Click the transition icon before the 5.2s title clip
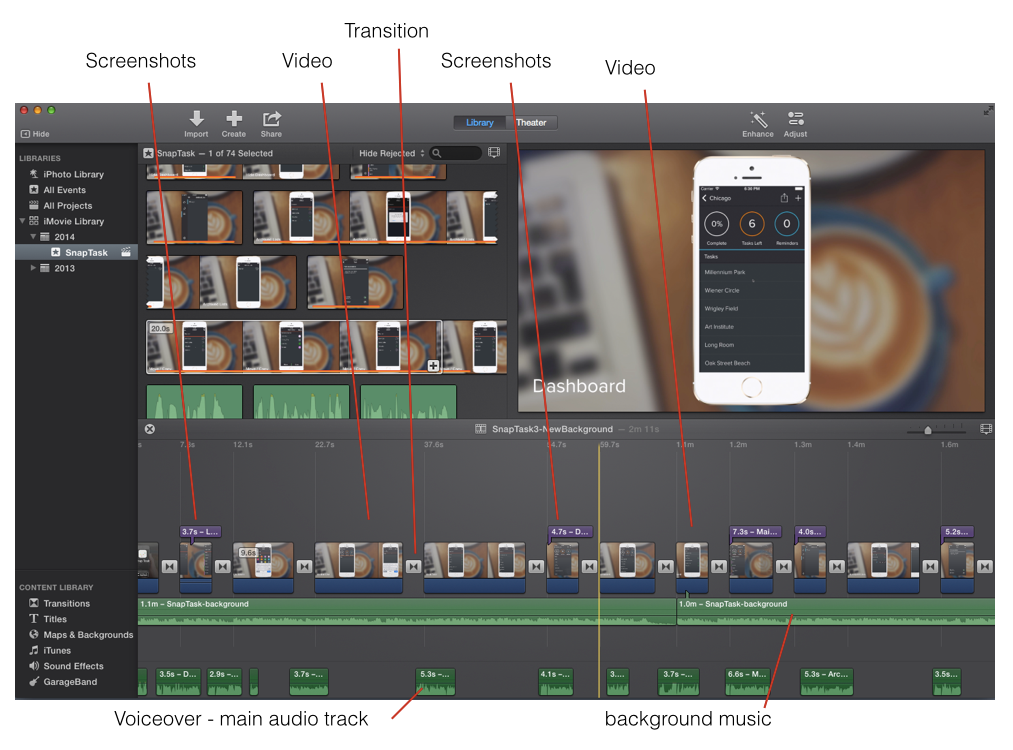 (930, 567)
